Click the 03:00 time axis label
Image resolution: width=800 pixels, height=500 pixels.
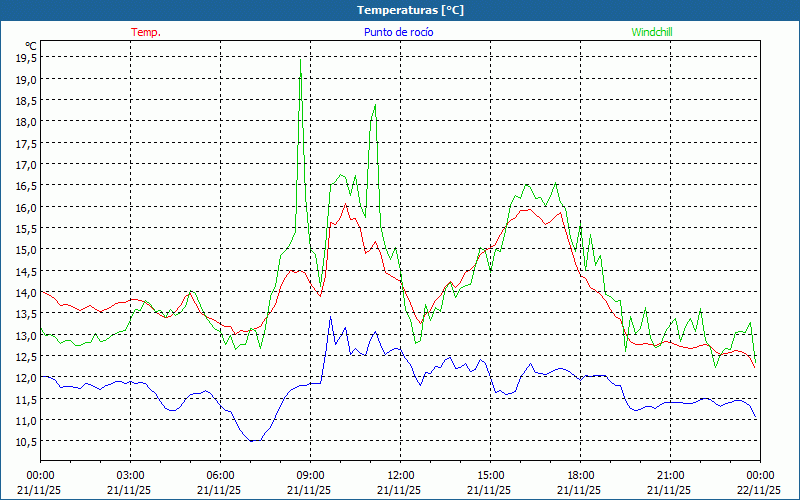tap(130, 475)
